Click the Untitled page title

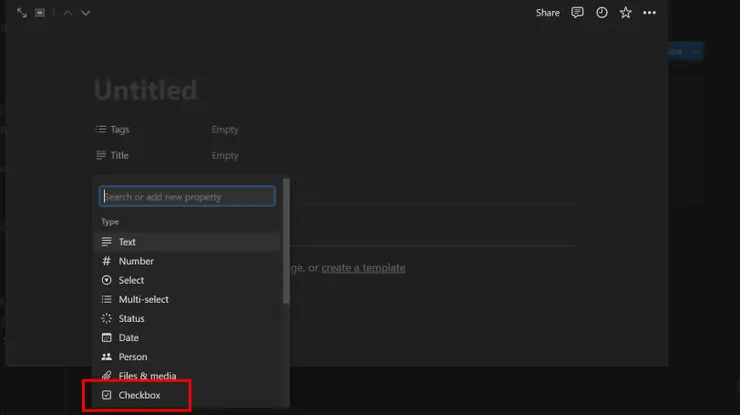click(145, 90)
